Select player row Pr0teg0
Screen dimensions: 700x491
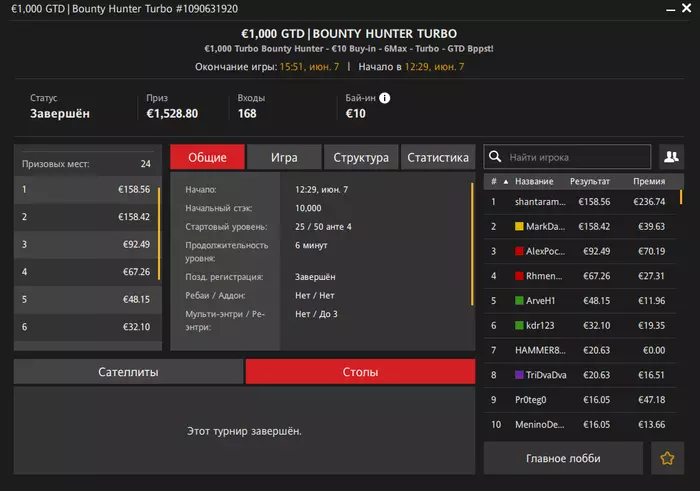580,399
